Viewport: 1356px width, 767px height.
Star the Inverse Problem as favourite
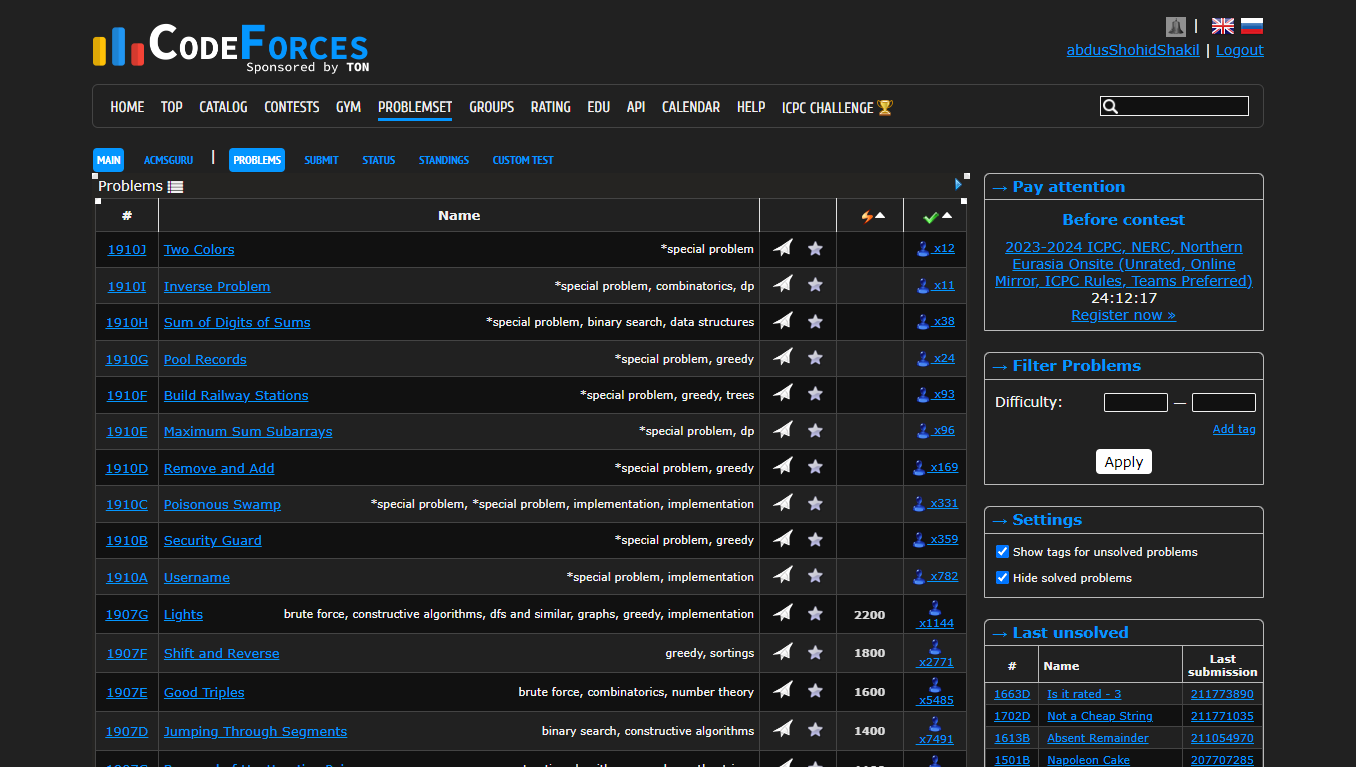pyautogui.click(x=815, y=285)
